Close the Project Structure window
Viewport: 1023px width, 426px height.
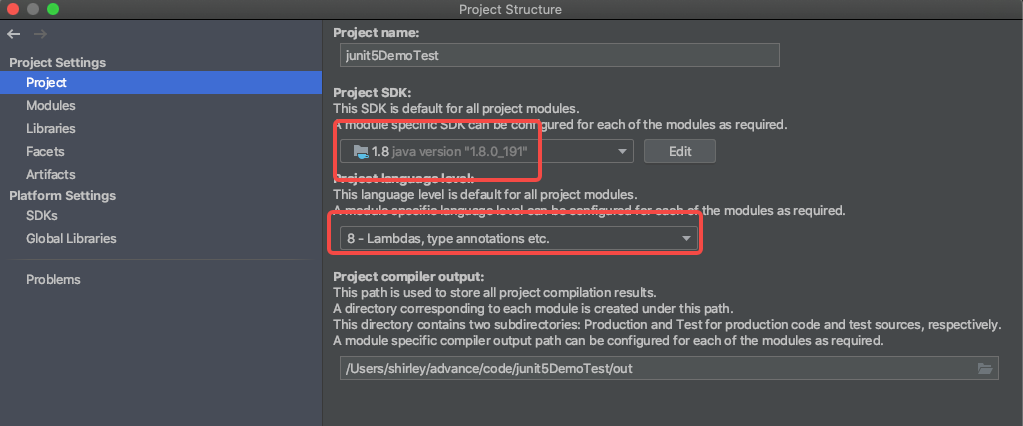[13, 9]
